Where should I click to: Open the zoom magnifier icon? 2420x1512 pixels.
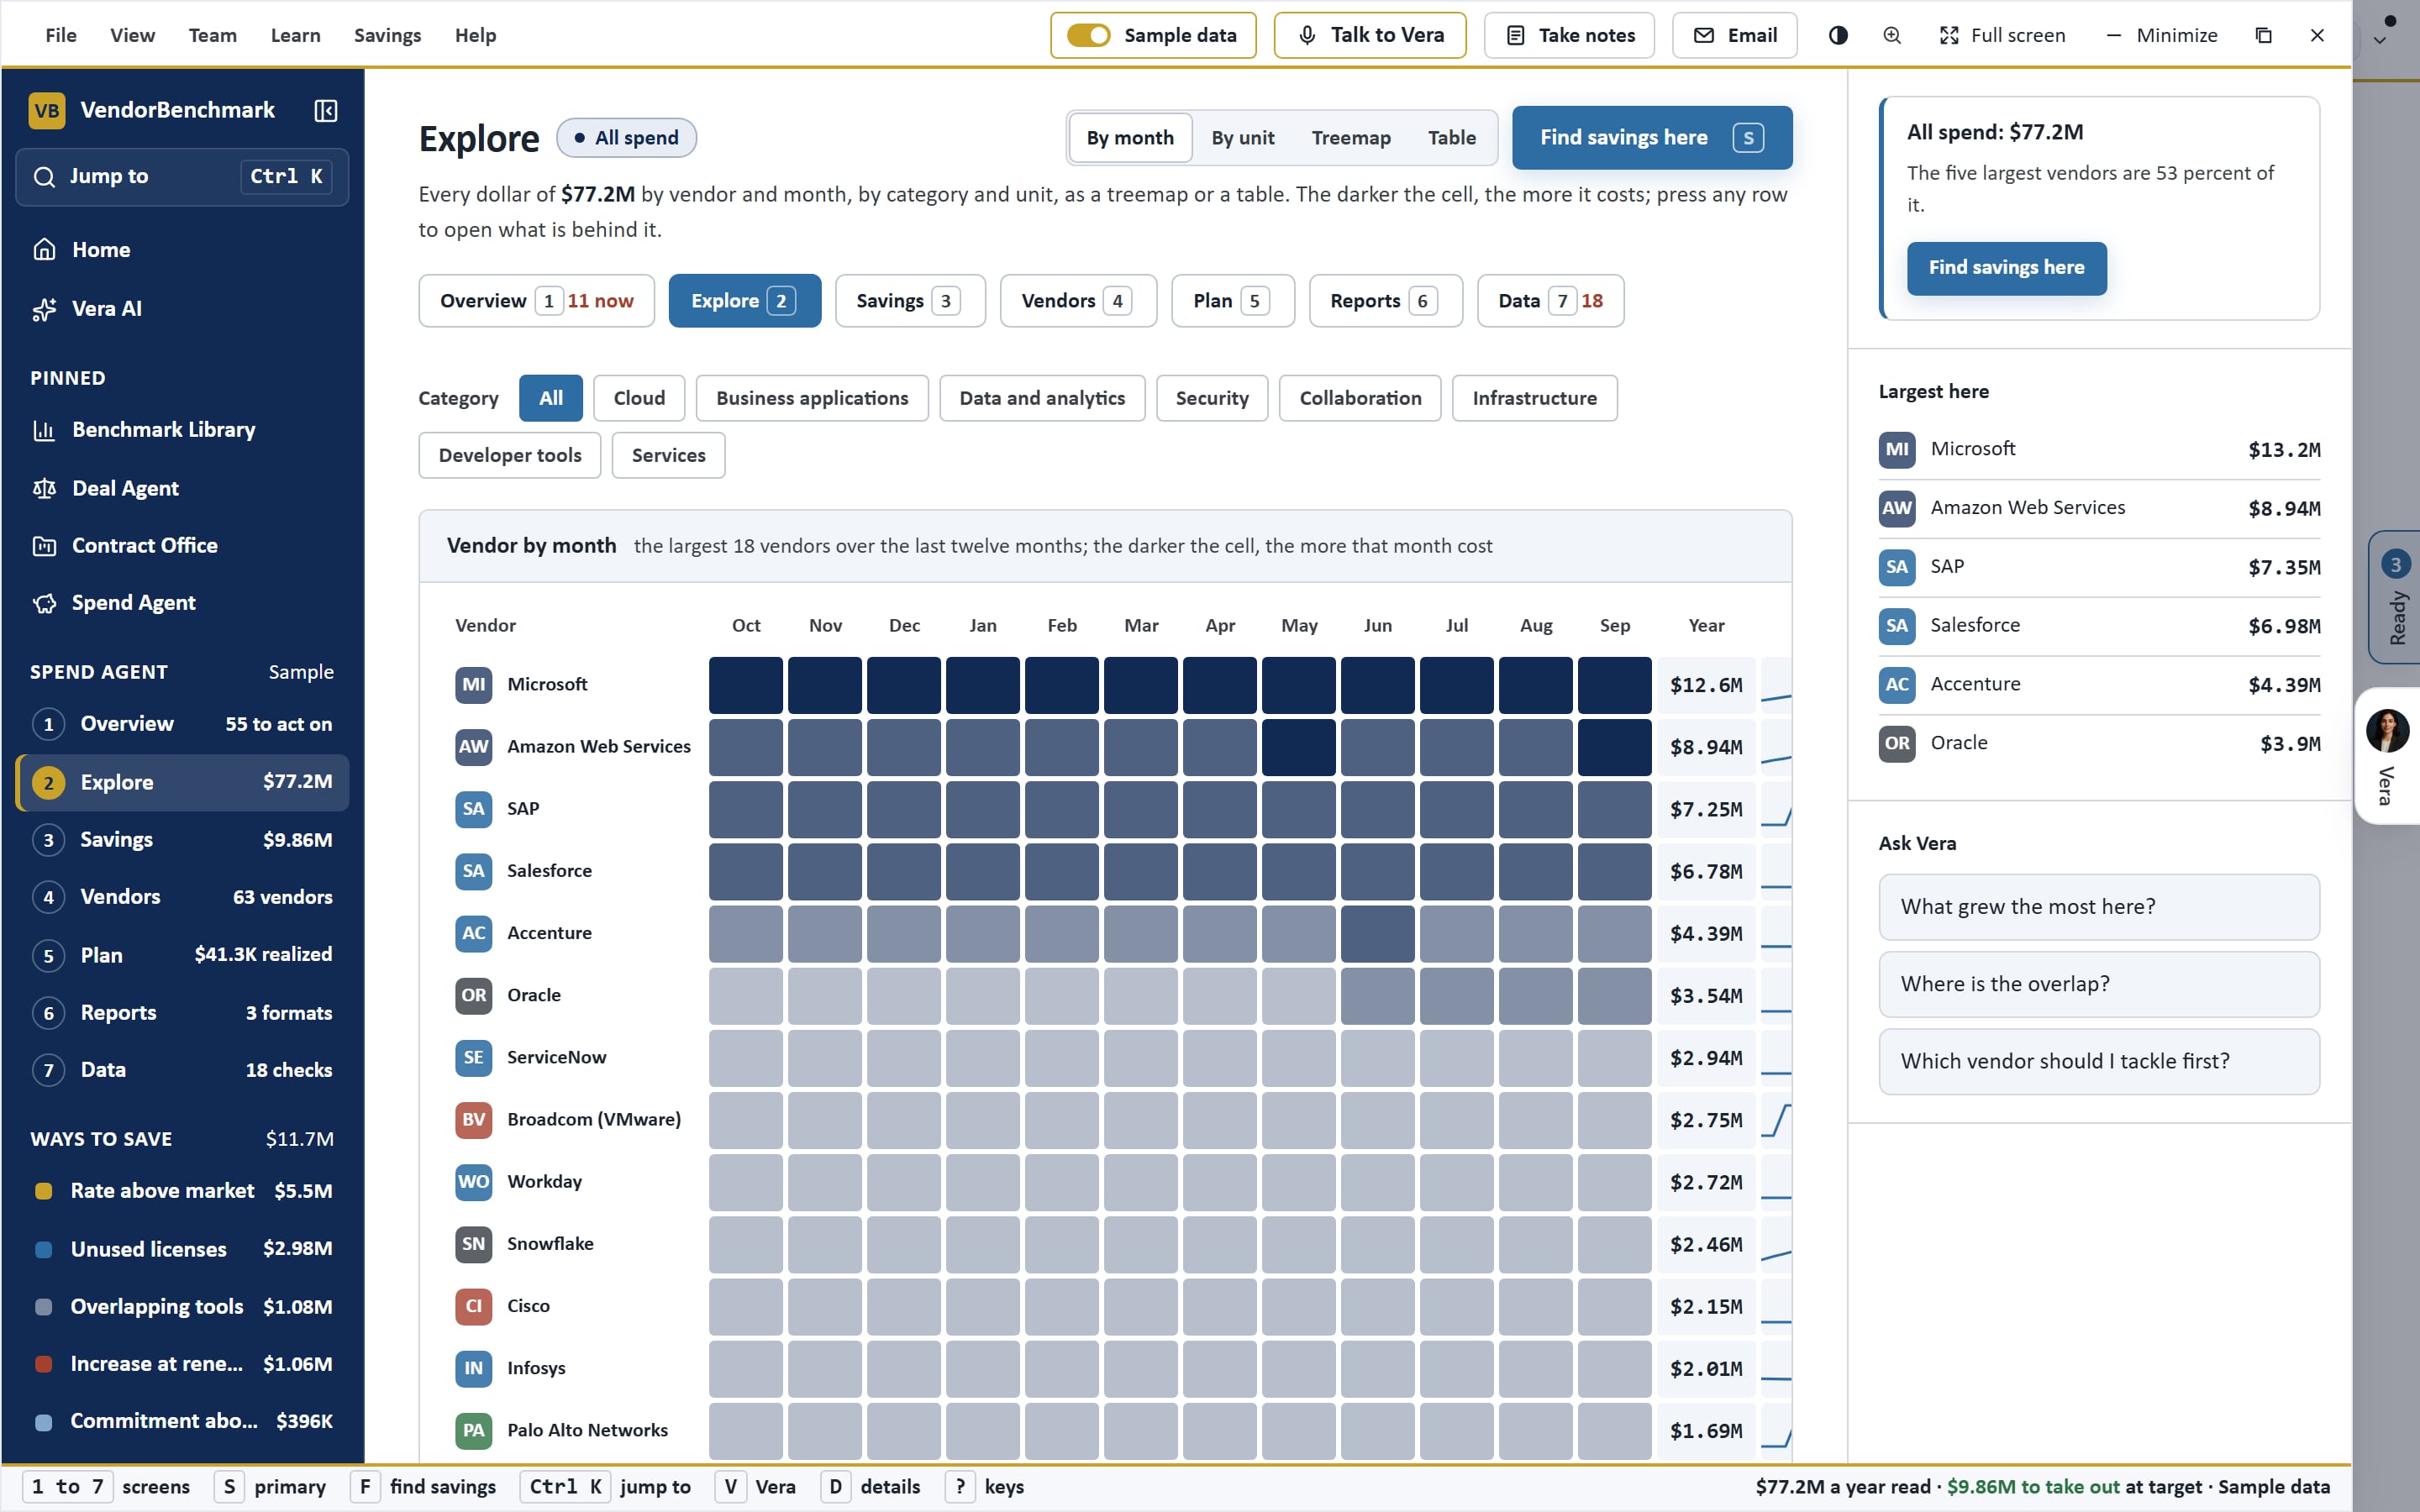1892,35
